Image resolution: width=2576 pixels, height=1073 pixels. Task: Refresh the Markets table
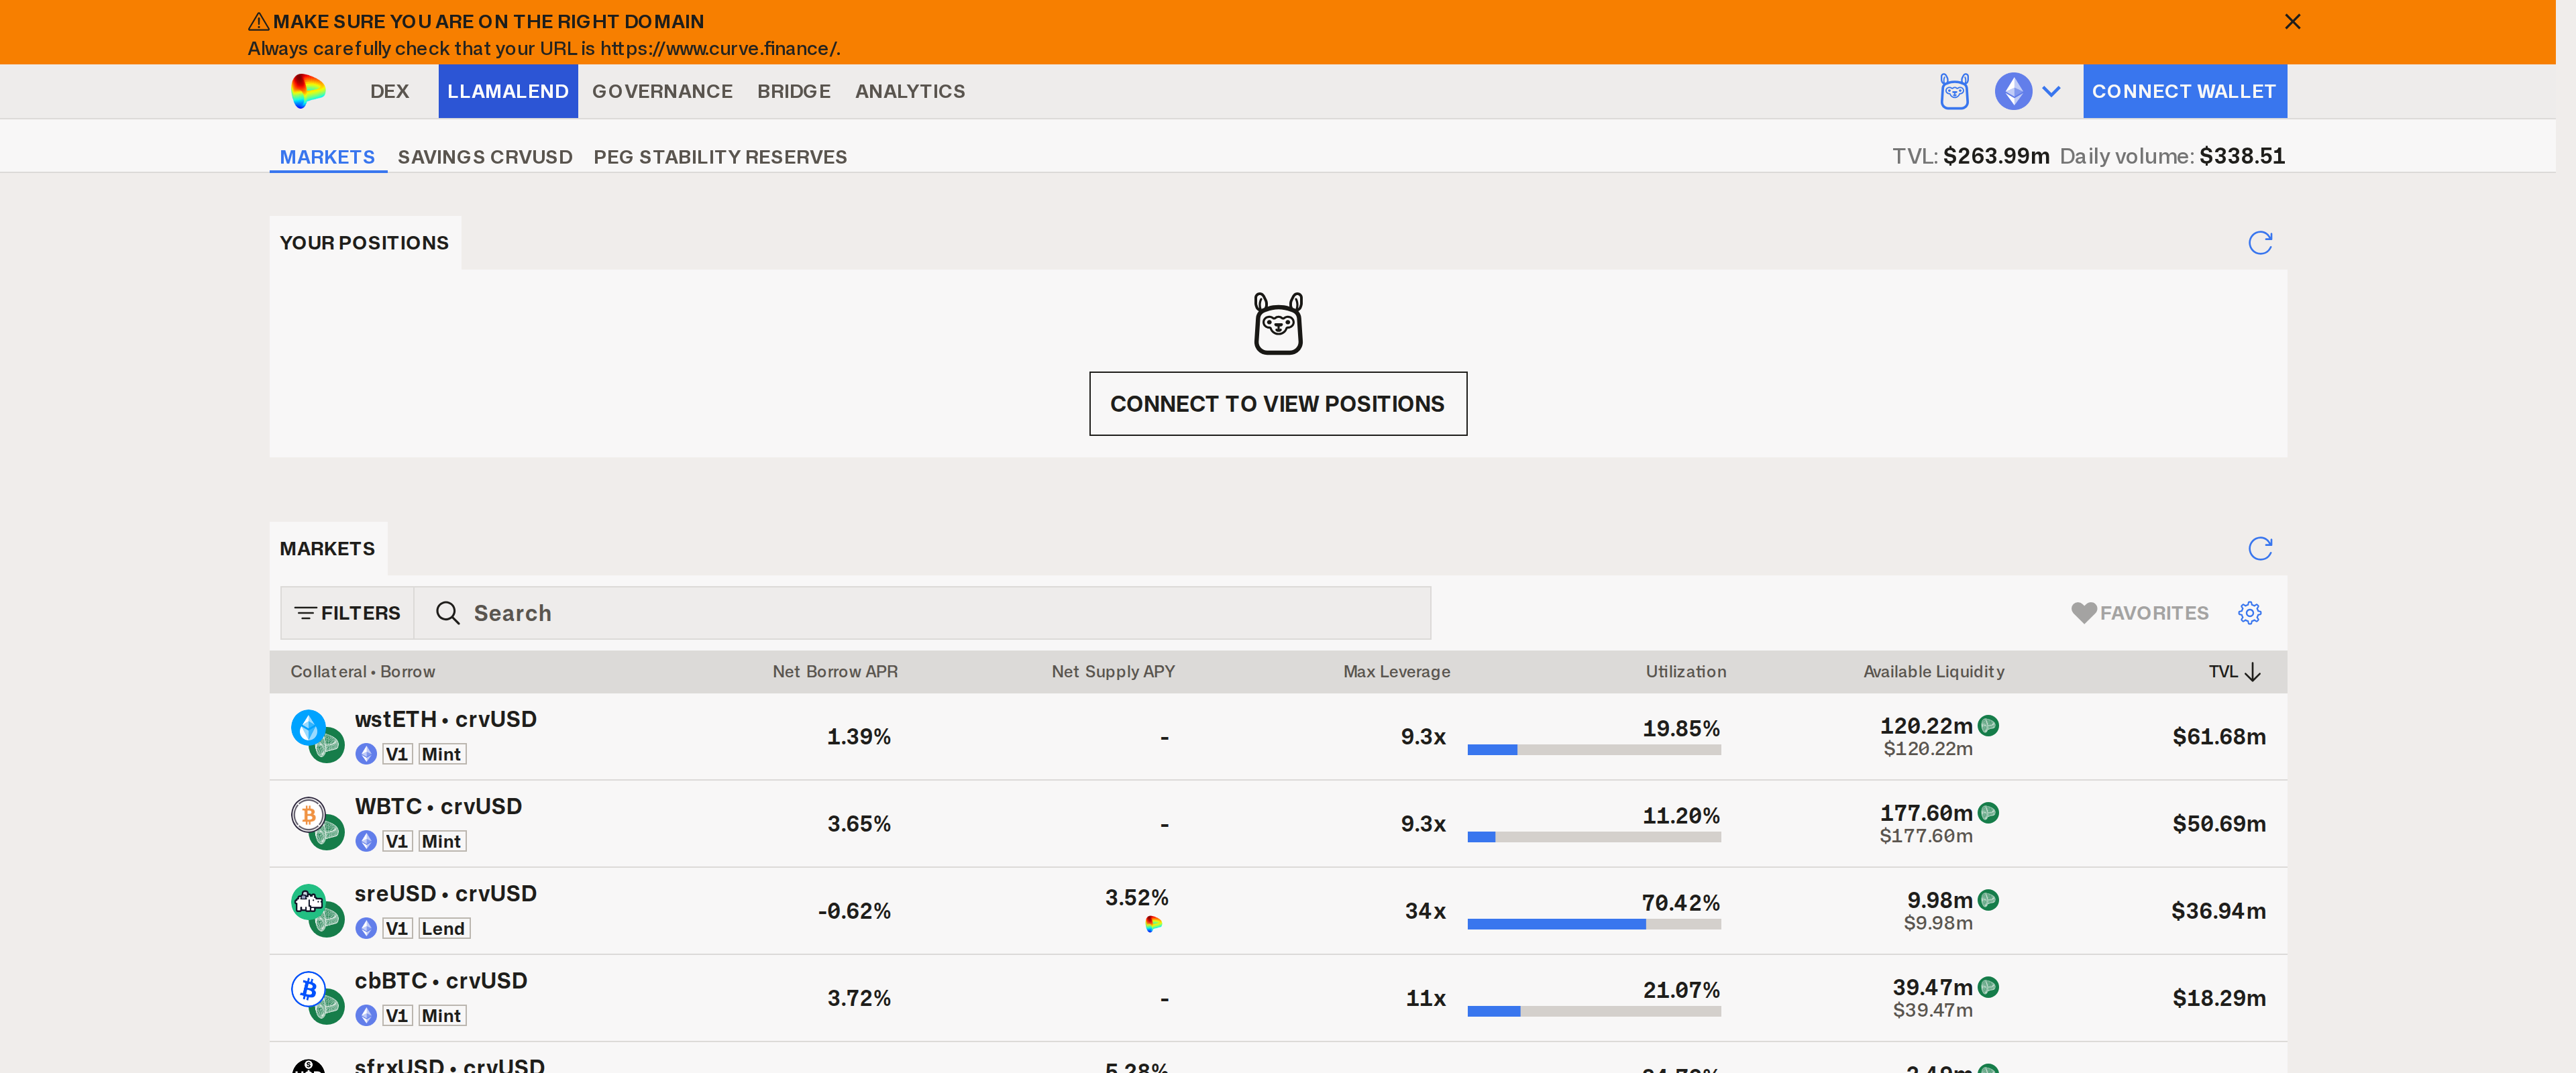2260,548
